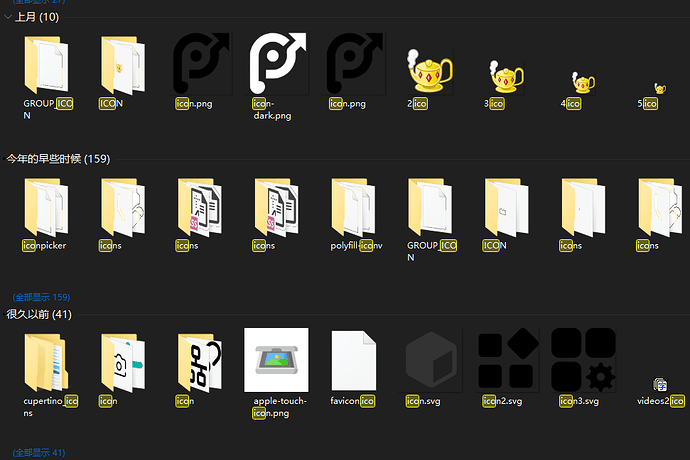The height and width of the screenshot is (460, 690).
Task: Select the videos2.ico file
Action: click(661, 384)
